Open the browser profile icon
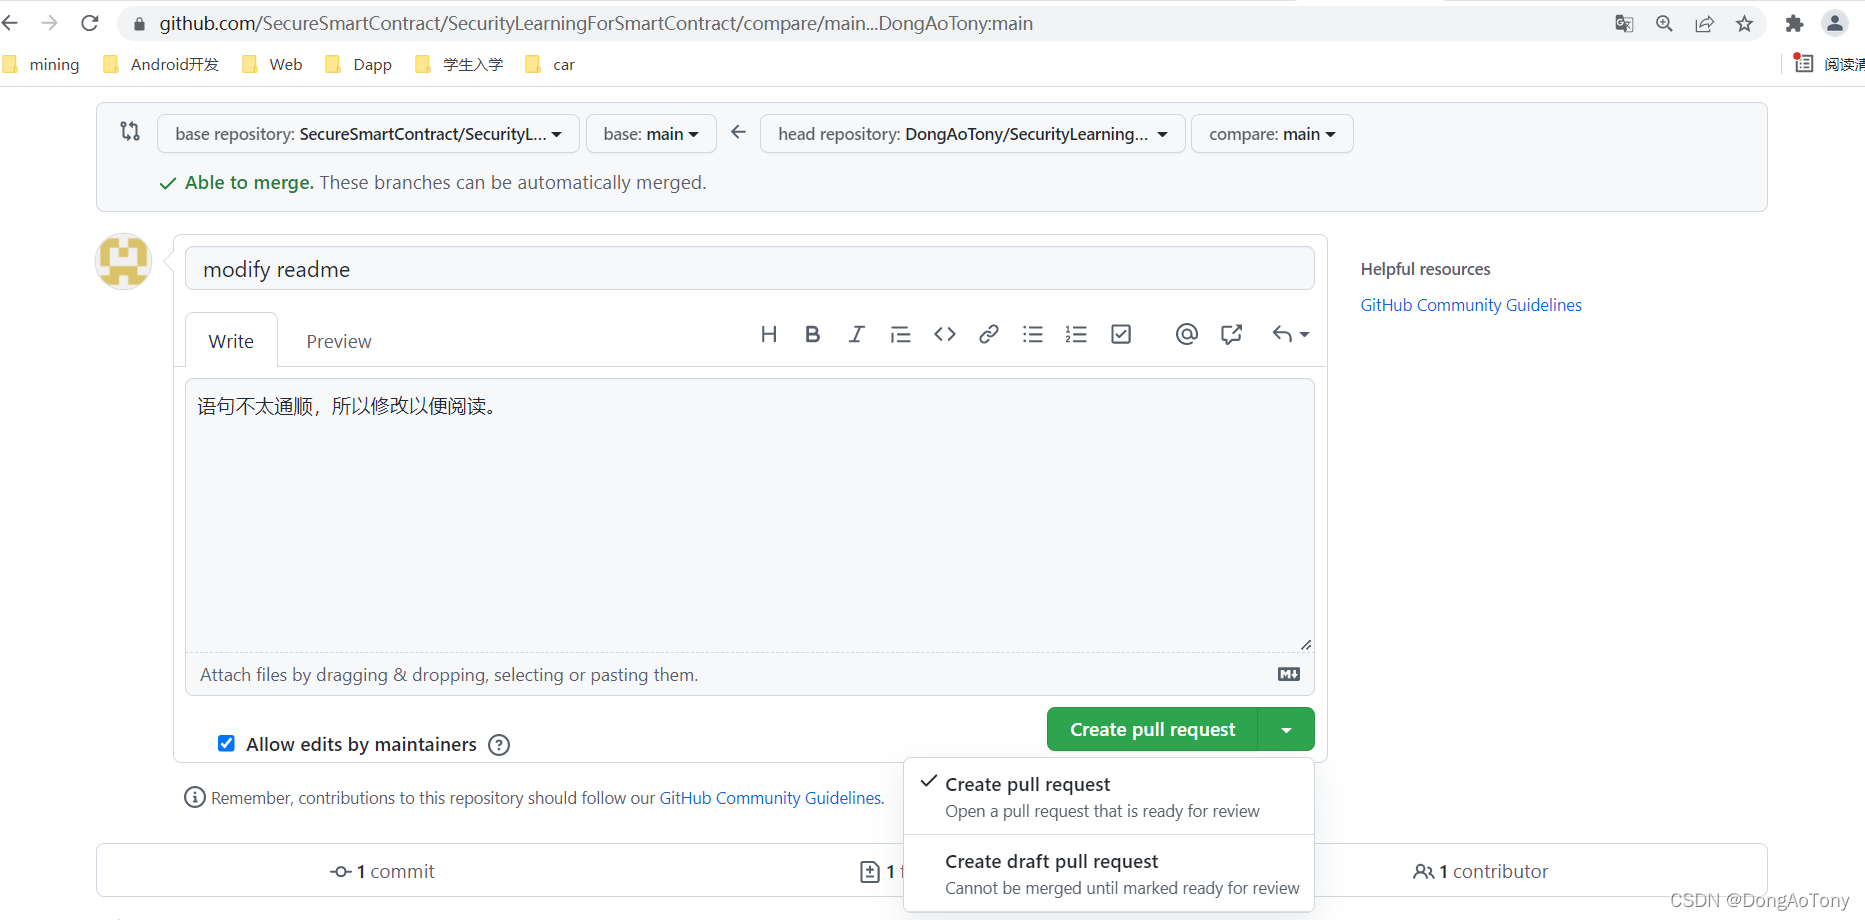 click(x=1835, y=23)
